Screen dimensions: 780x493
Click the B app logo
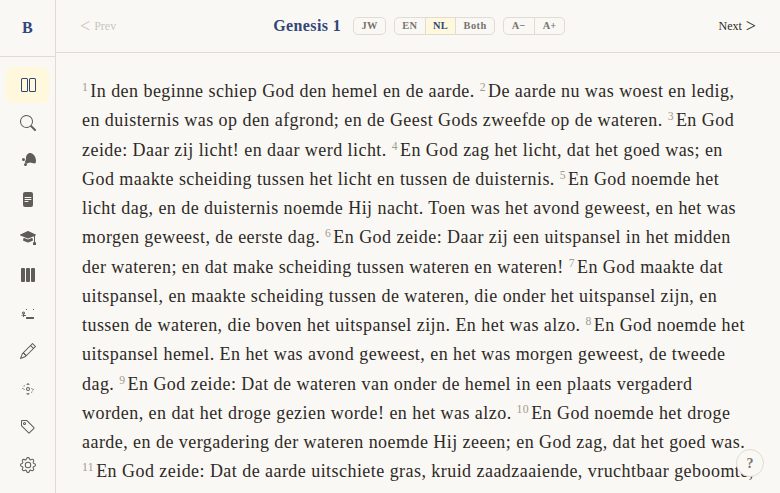click(27, 27)
